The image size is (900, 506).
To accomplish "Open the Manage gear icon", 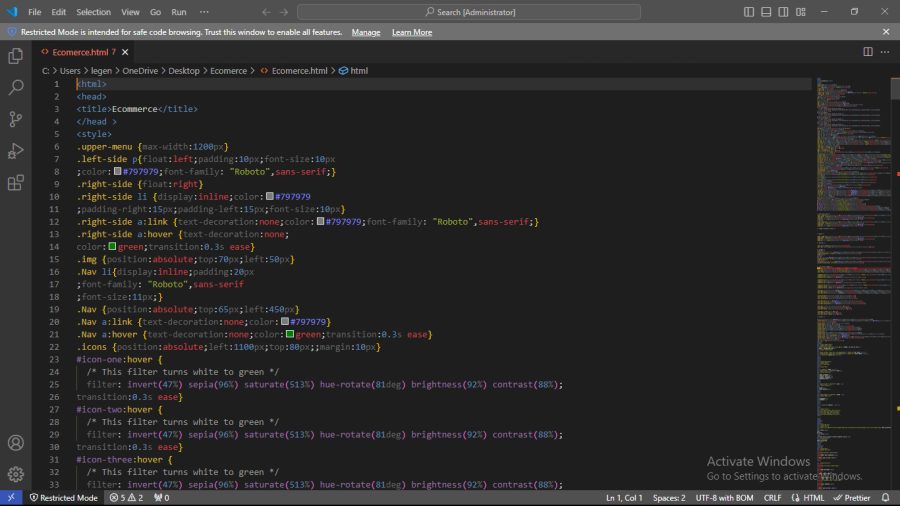I will point(15,474).
